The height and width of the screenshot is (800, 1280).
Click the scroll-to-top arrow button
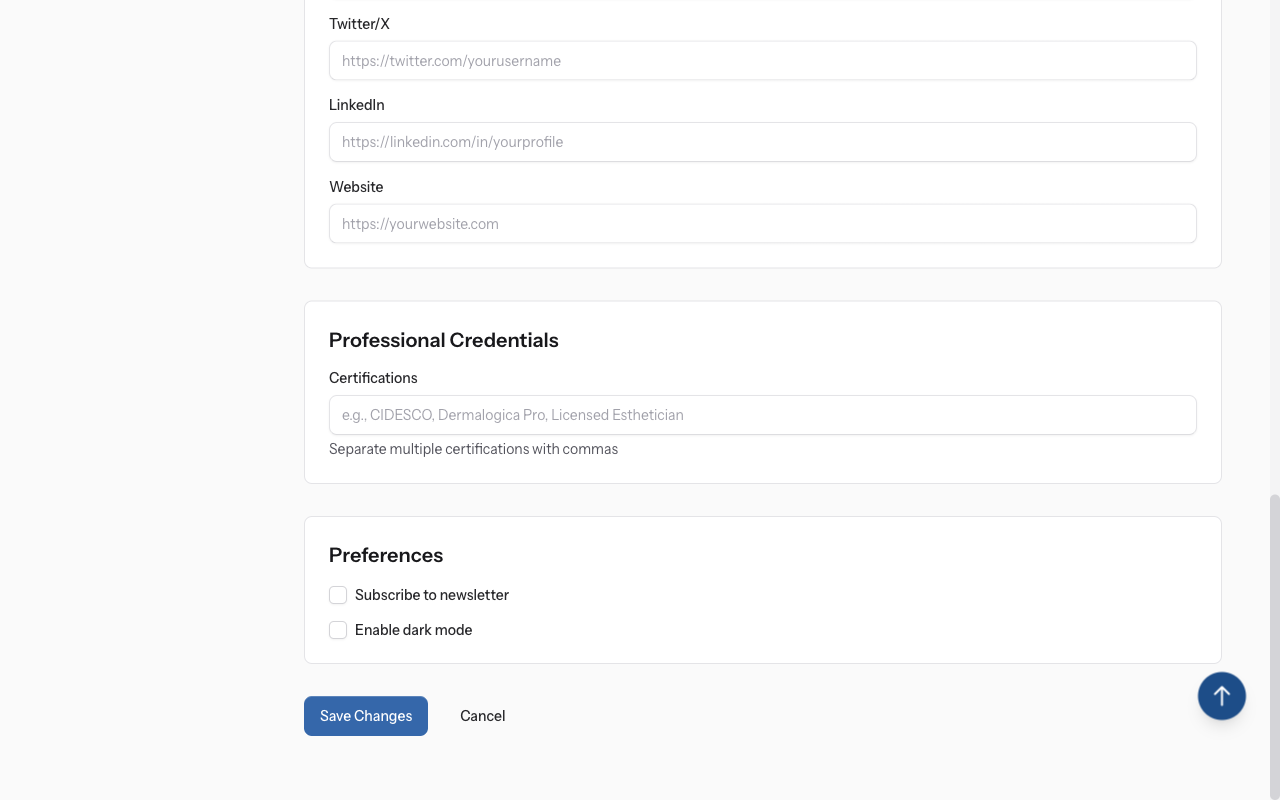1221,695
